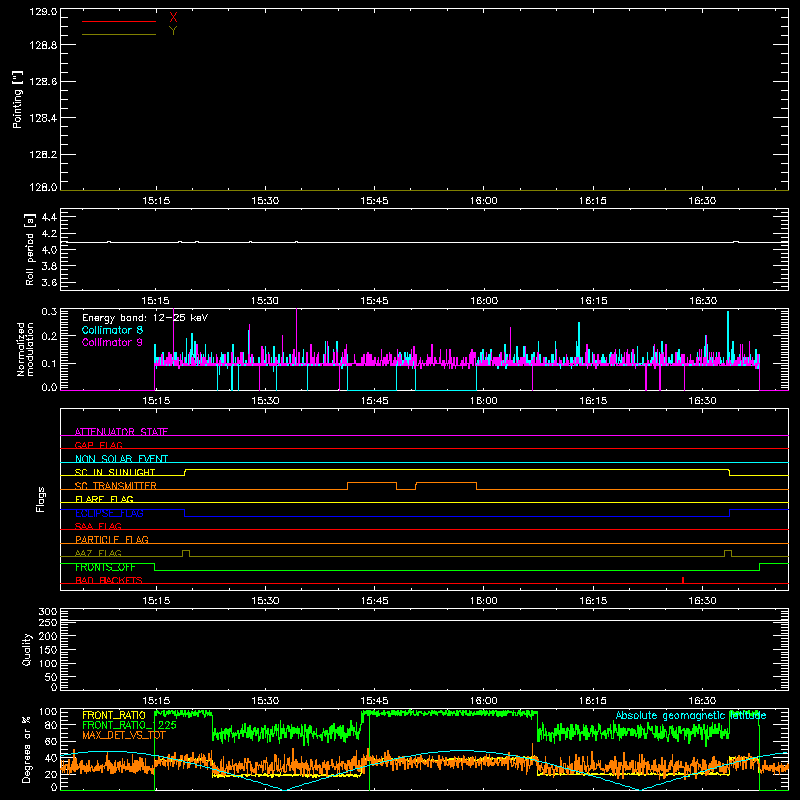
Task: Click 16:15 time label under modulation plot
Action: [593, 401]
